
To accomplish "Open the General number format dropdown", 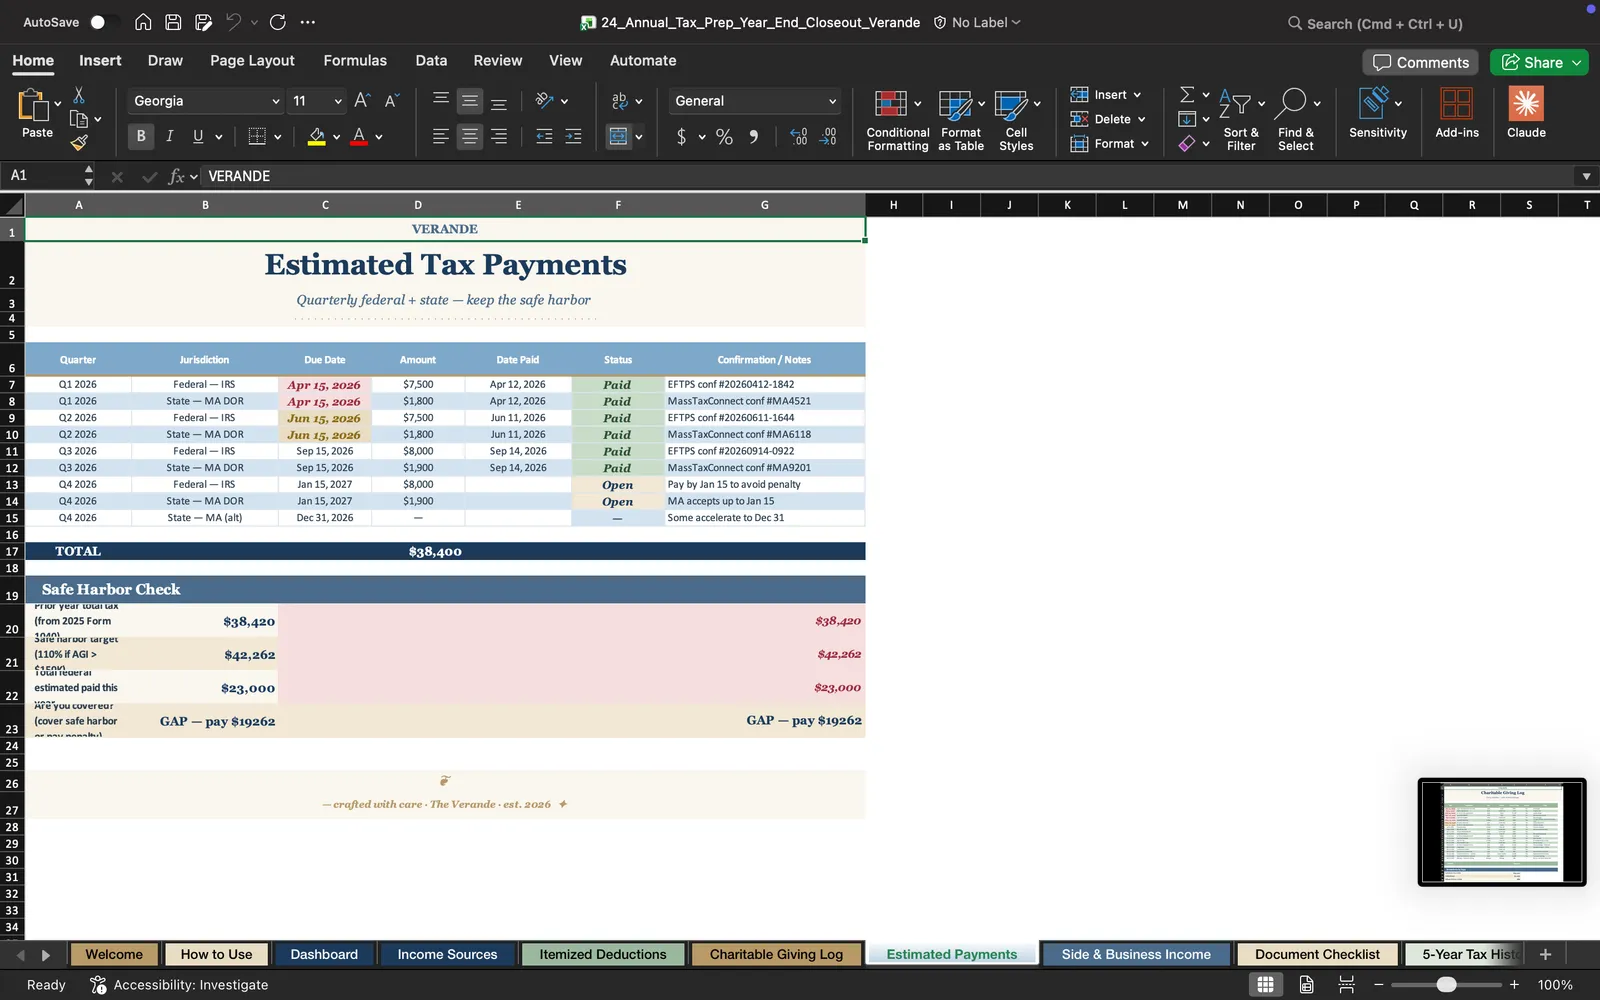I will tap(832, 101).
